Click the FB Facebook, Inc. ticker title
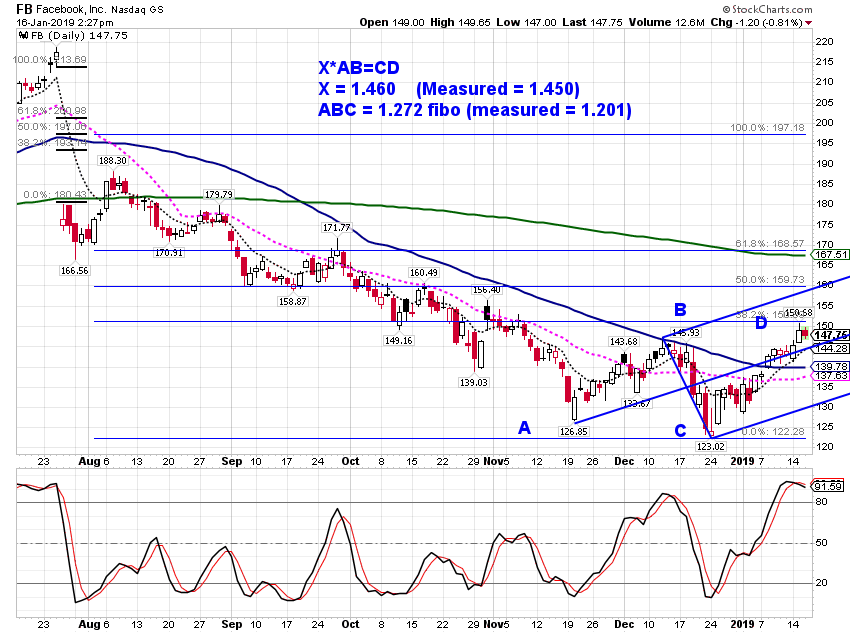This screenshot has width=850, height=633. [89, 9]
